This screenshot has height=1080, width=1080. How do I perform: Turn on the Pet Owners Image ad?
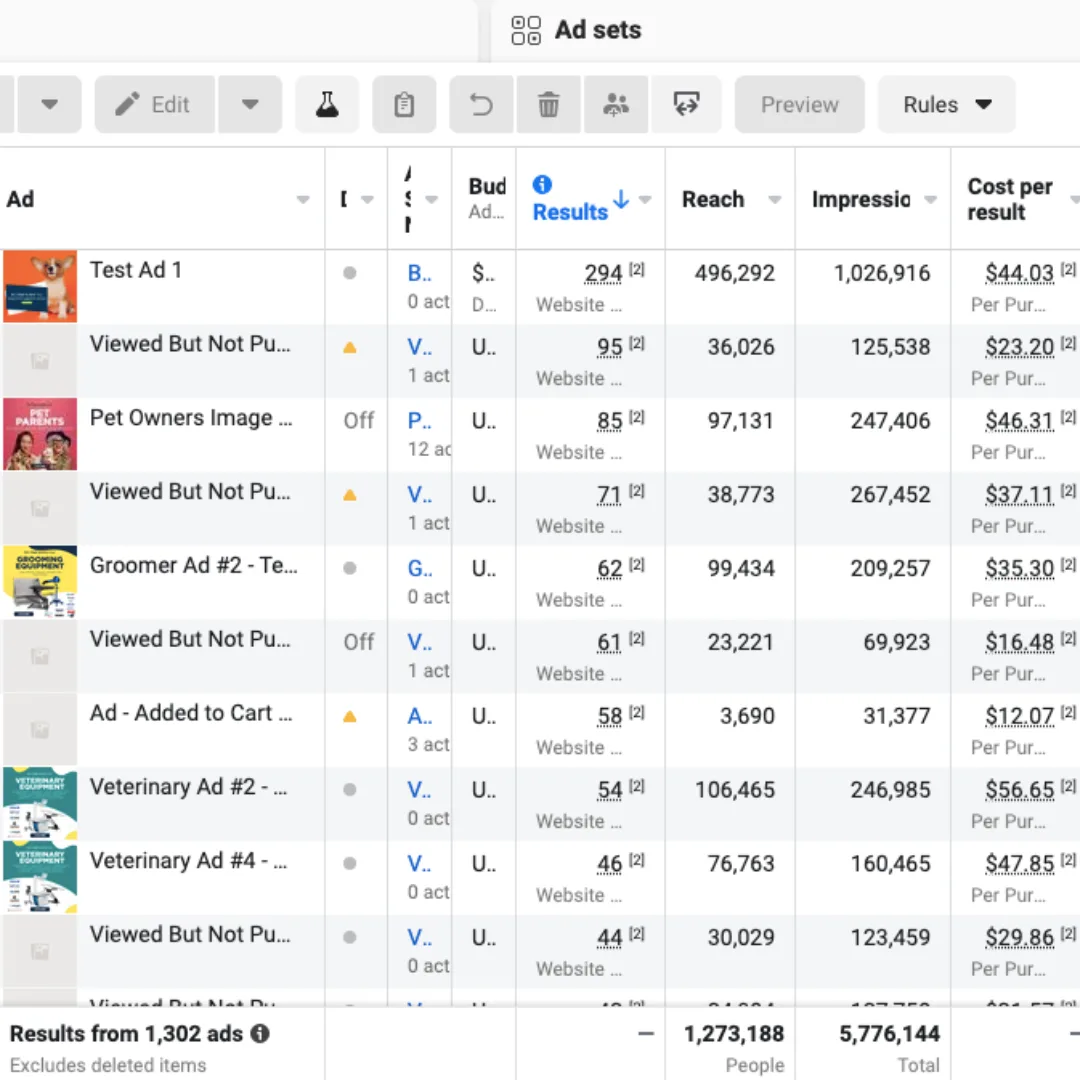click(357, 420)
